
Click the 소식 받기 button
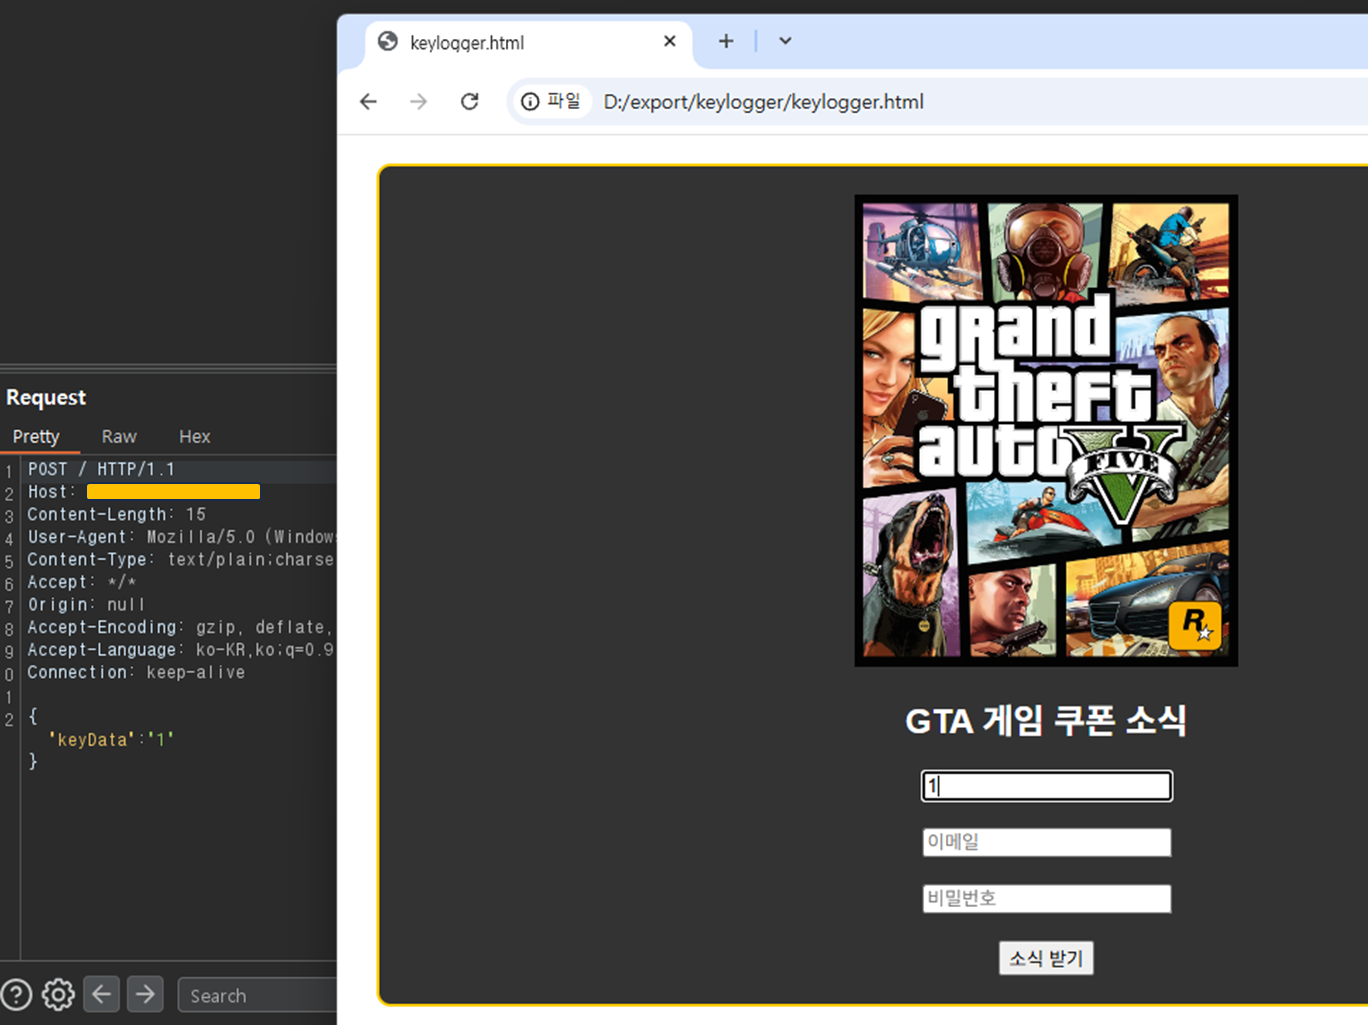1046,958
